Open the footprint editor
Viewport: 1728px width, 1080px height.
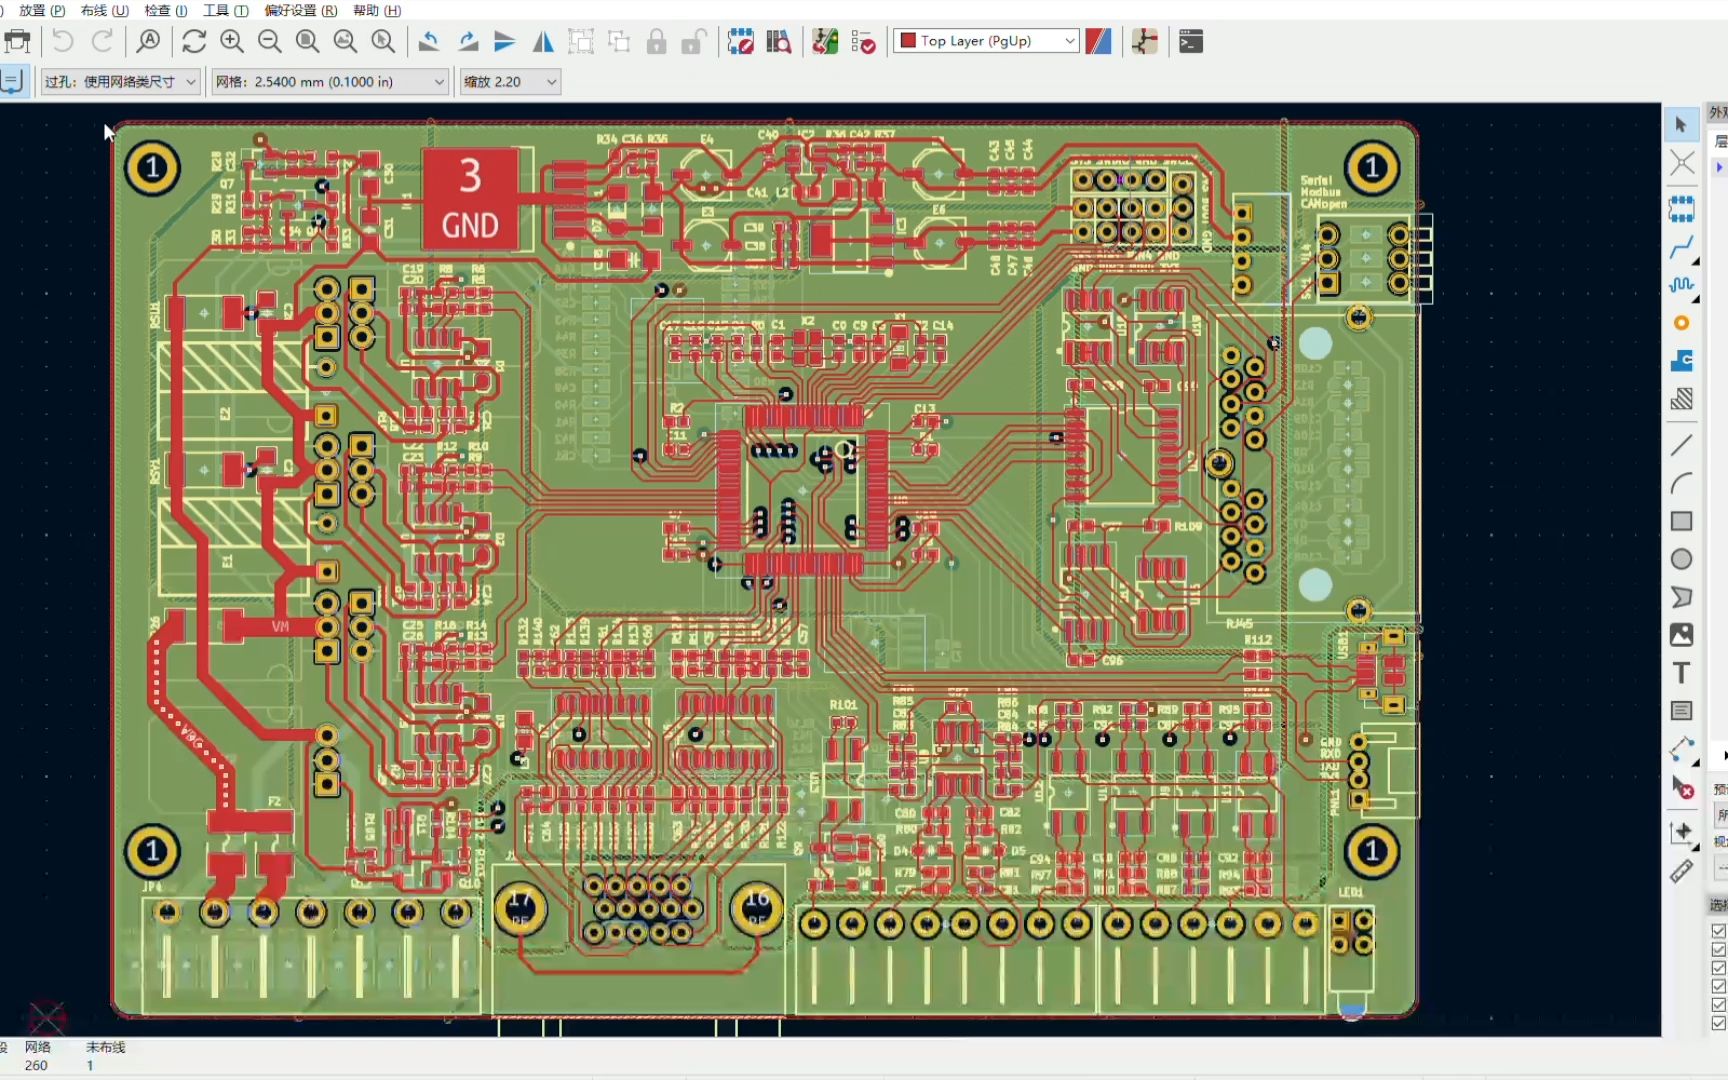741,41
